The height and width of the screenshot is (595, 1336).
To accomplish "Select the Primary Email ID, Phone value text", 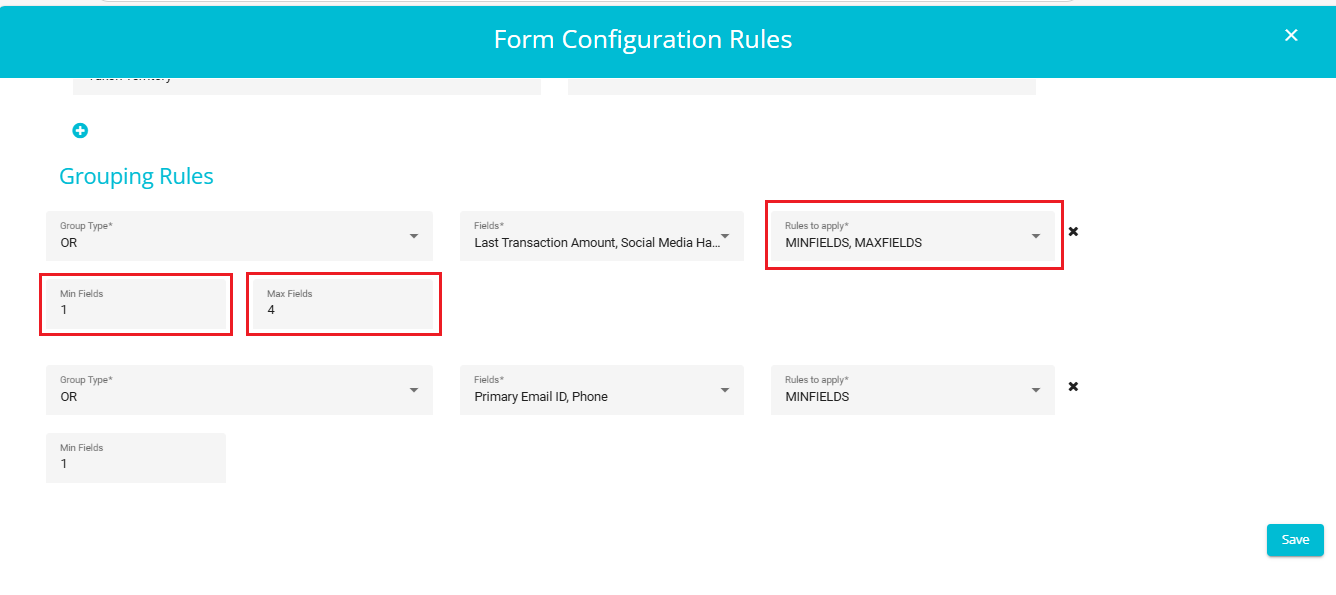I will tap(541, 397).
